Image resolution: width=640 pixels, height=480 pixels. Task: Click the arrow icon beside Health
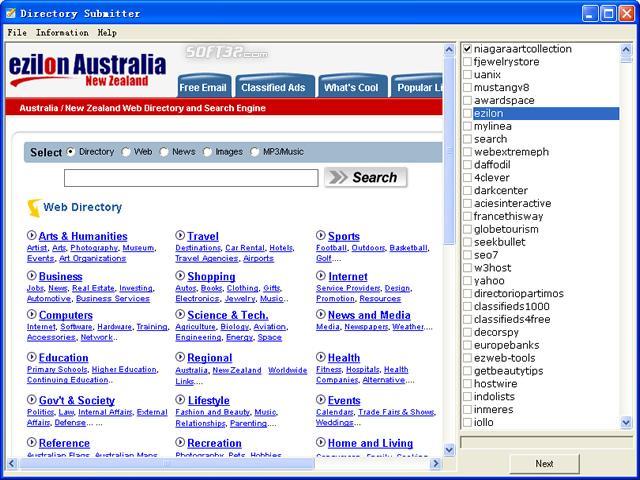click(x=321, y=357)
